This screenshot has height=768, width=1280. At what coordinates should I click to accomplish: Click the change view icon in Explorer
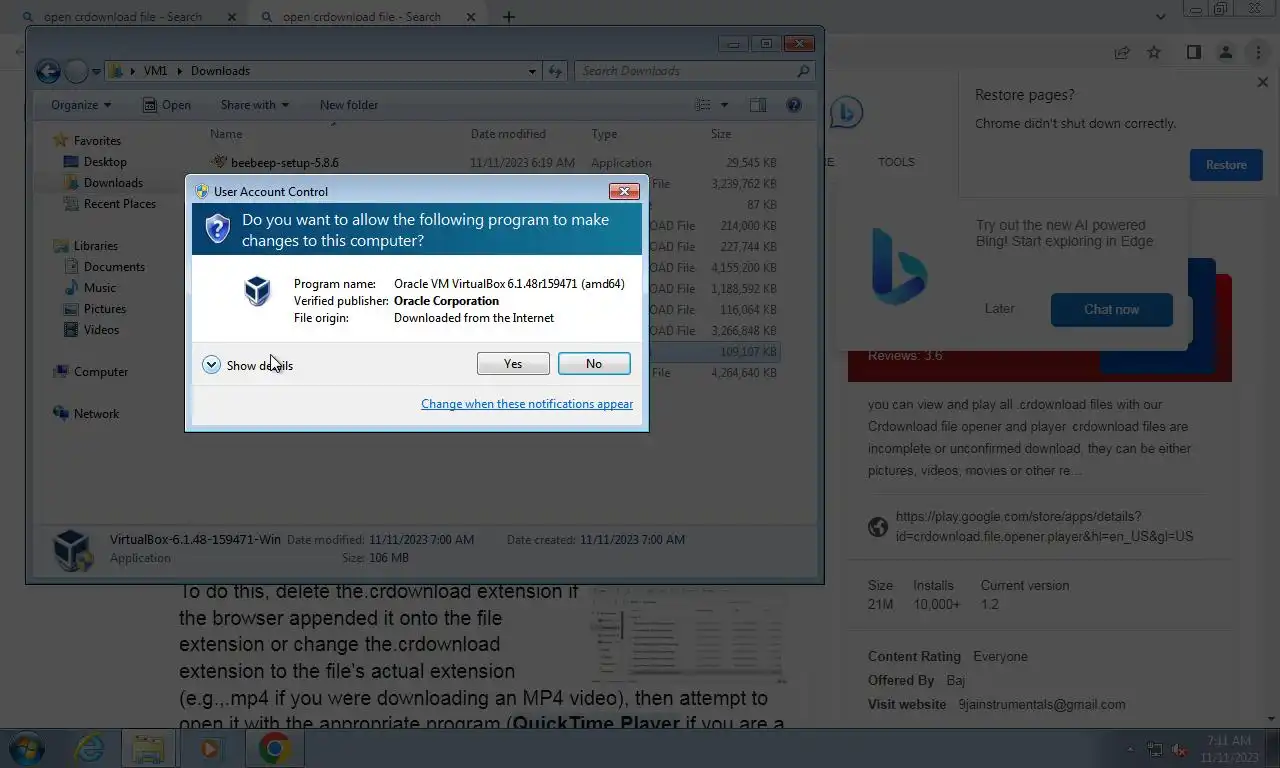click(703, 105)
